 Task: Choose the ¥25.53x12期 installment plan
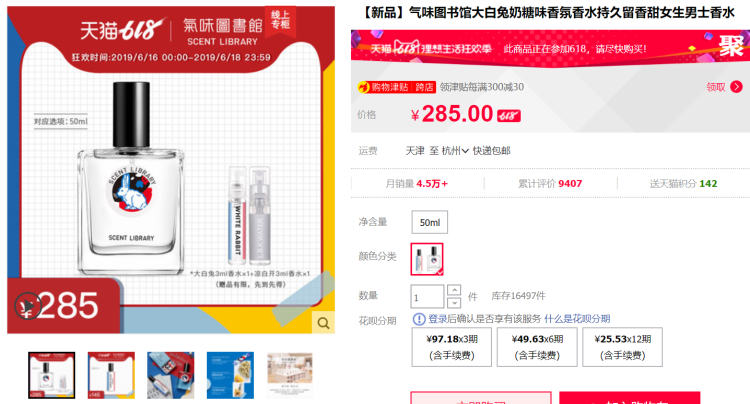(x=622, y=347)
